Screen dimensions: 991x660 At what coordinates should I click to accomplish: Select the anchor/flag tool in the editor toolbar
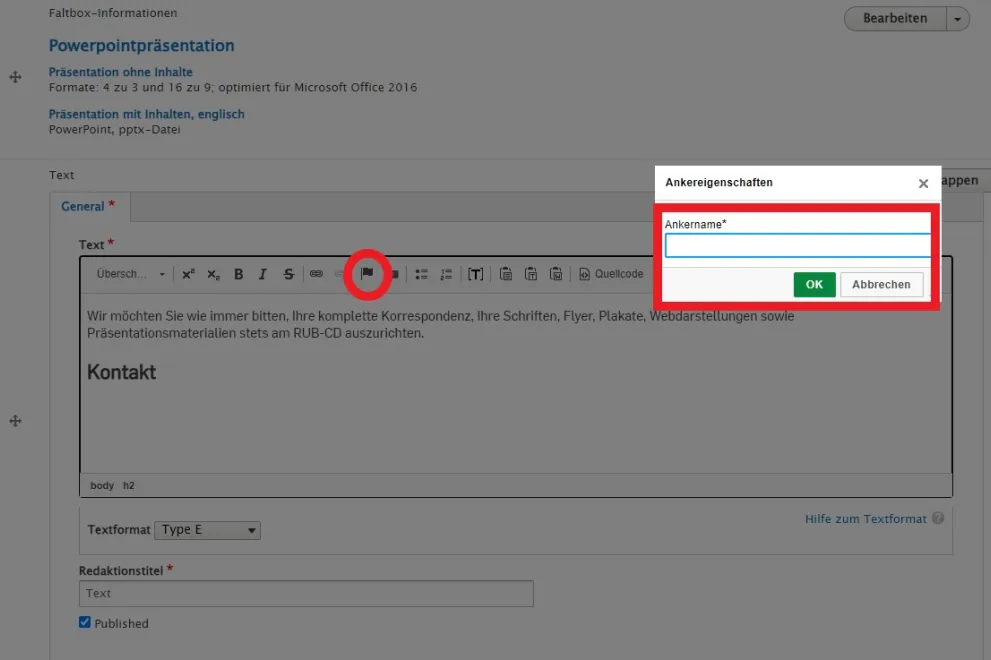(x=367, y=274)
